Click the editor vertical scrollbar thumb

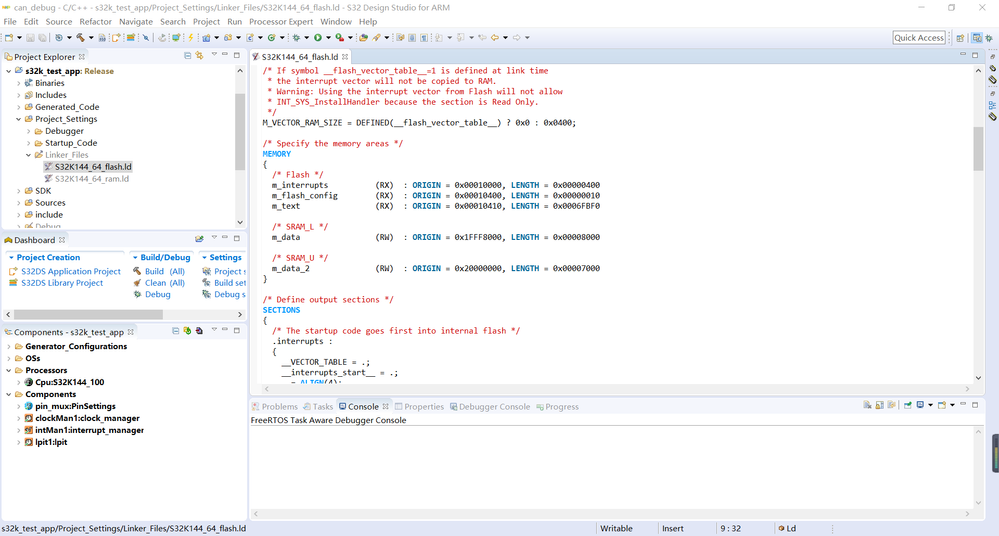978,148
